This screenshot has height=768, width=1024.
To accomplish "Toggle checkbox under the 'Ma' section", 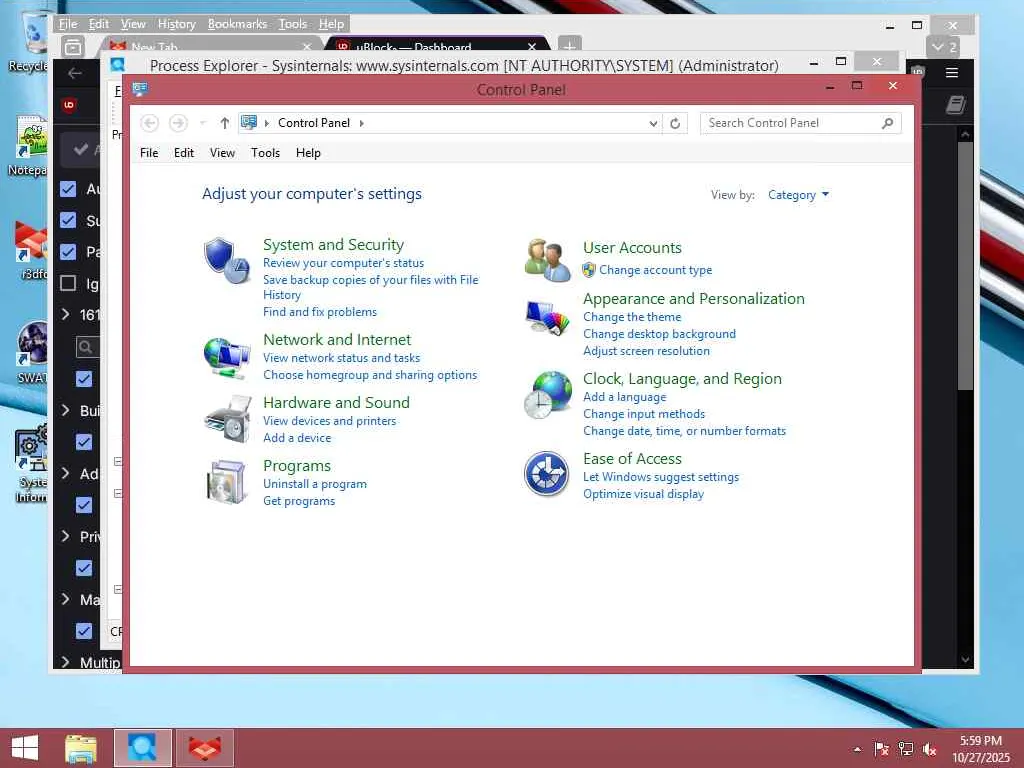I will click(84, 631).
